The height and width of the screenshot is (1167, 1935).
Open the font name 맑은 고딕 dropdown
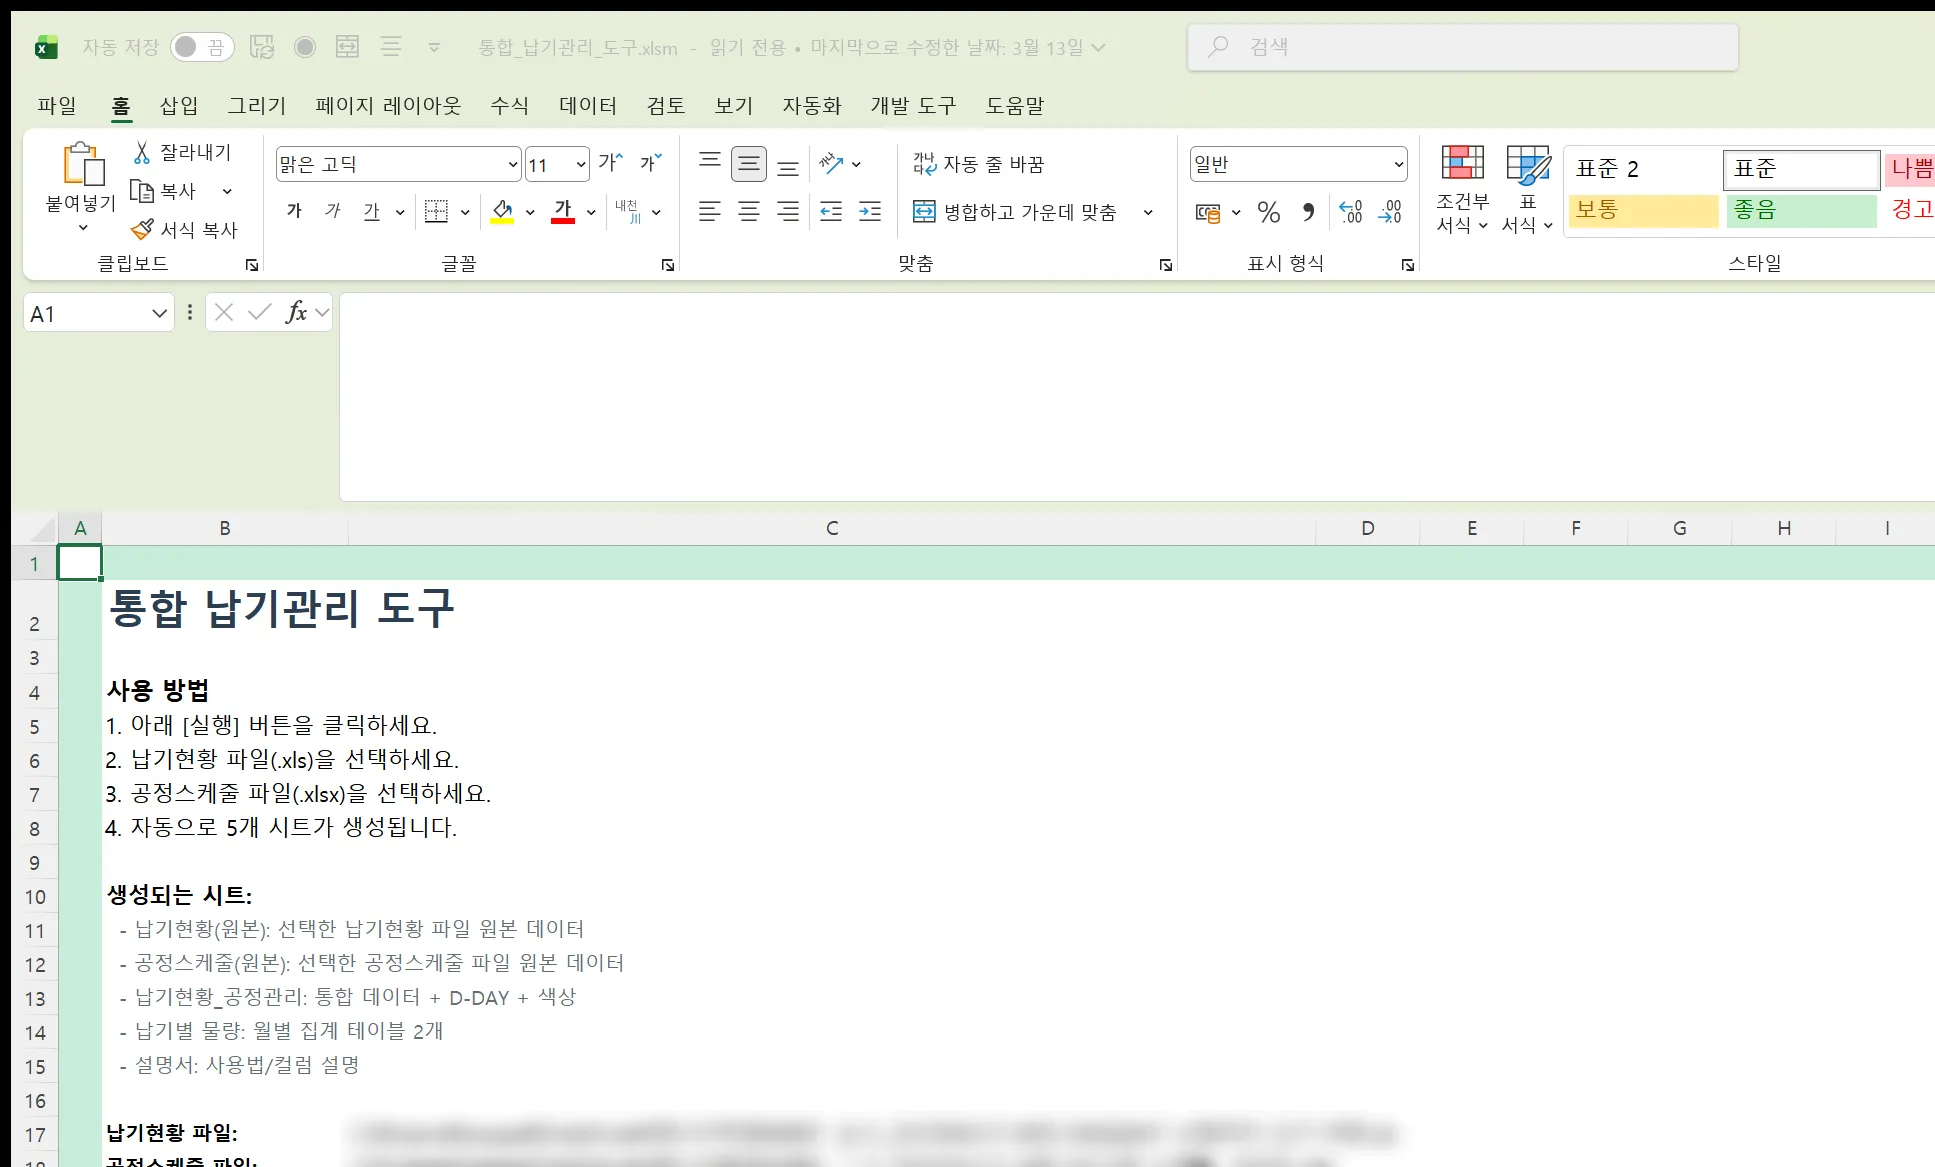click(512, 164)
